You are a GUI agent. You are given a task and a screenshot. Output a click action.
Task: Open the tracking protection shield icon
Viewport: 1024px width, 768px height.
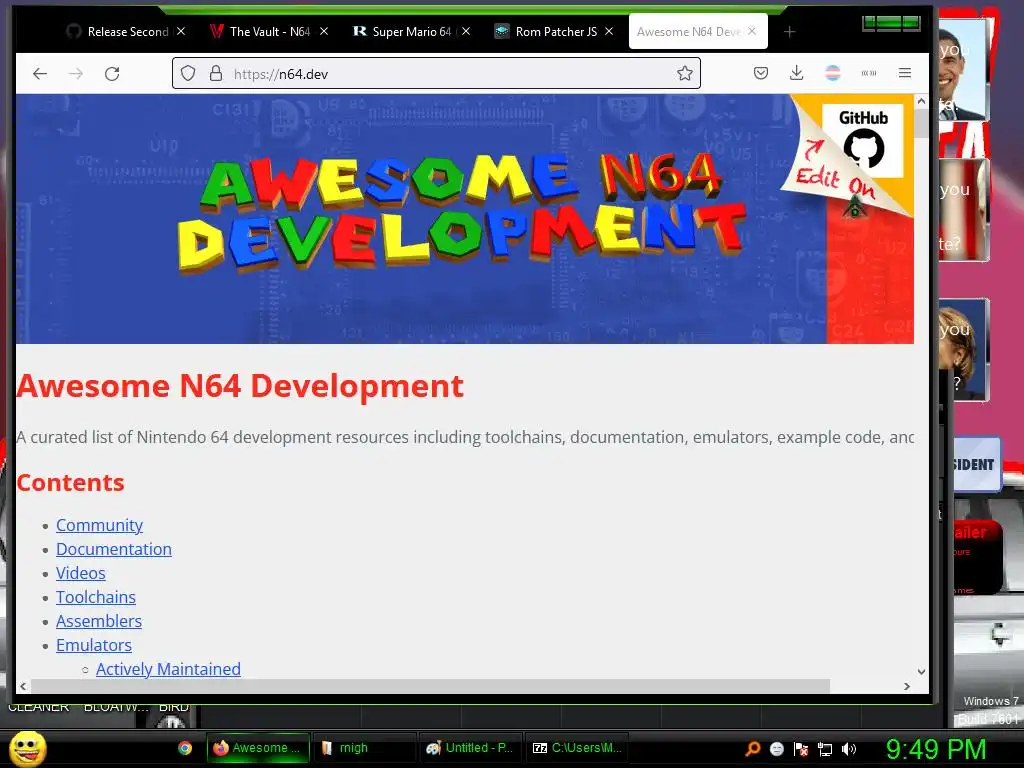tap(188, 73)
